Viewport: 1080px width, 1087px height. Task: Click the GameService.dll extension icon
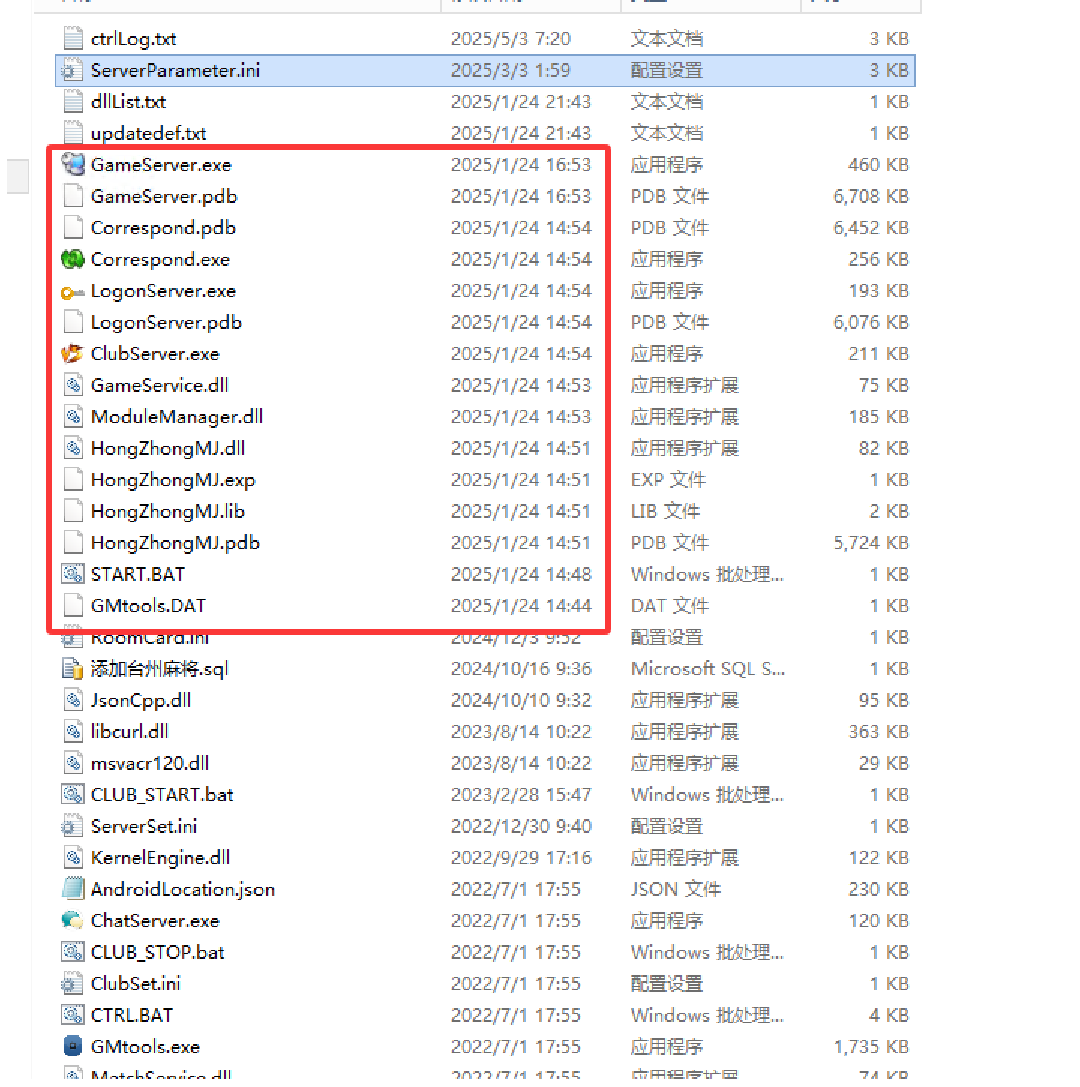pos(73,385)
